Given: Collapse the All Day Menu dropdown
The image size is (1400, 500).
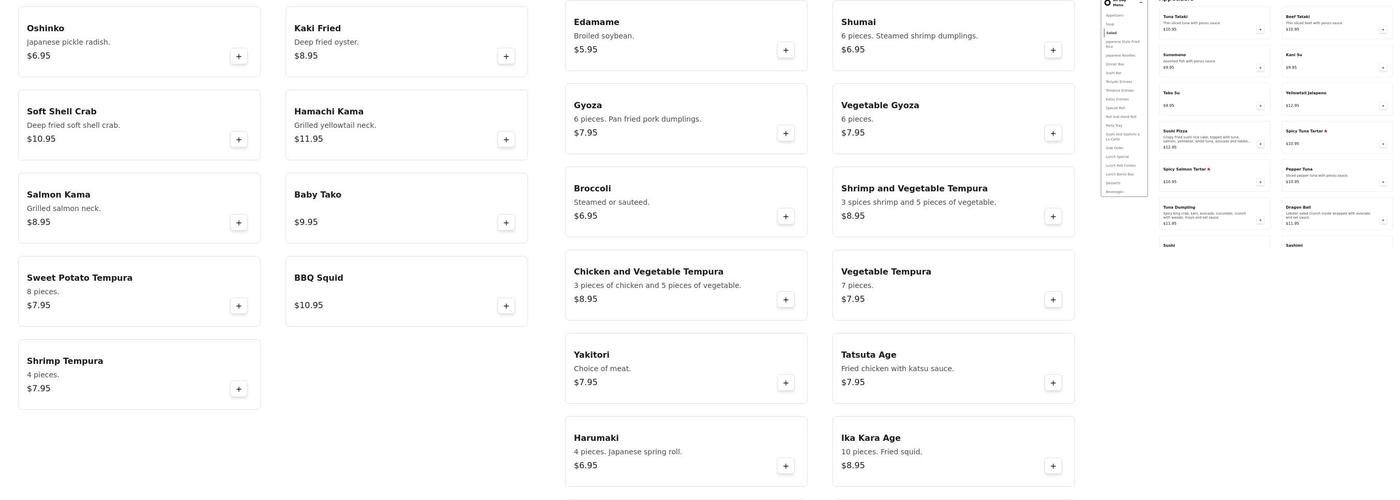Looking at the screenshot, I should tap(1141, 3).
